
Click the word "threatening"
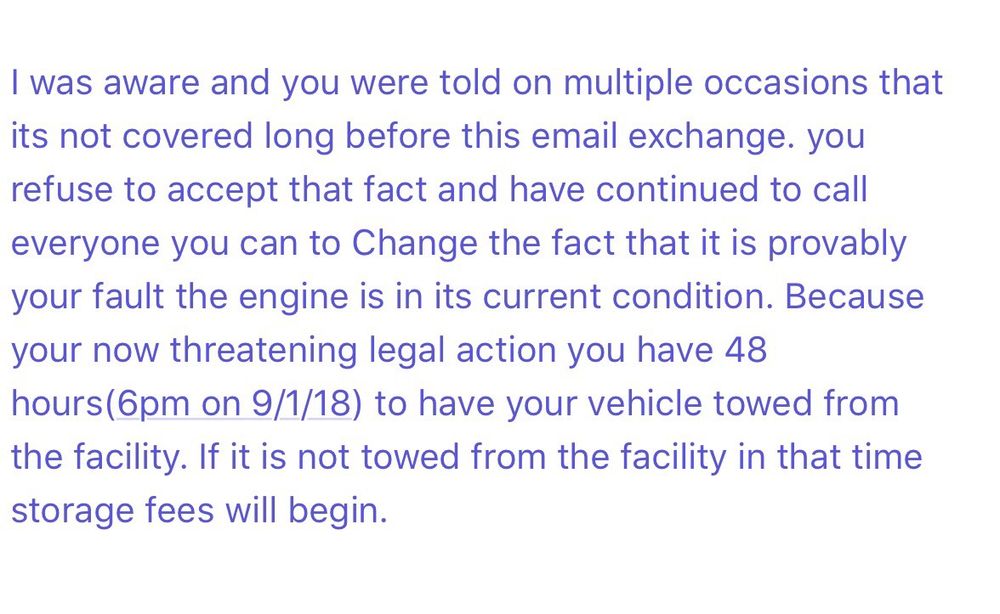(x=264, y=351)
